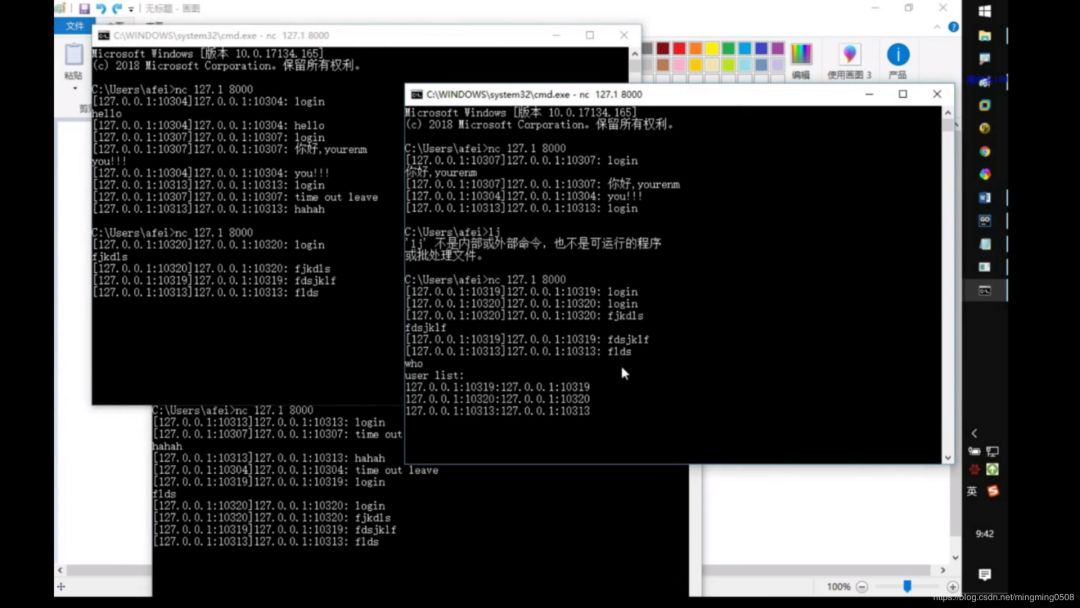Click the 'hello' typed line in back cmd window
1080x608 pixels.
click(107, 114)
